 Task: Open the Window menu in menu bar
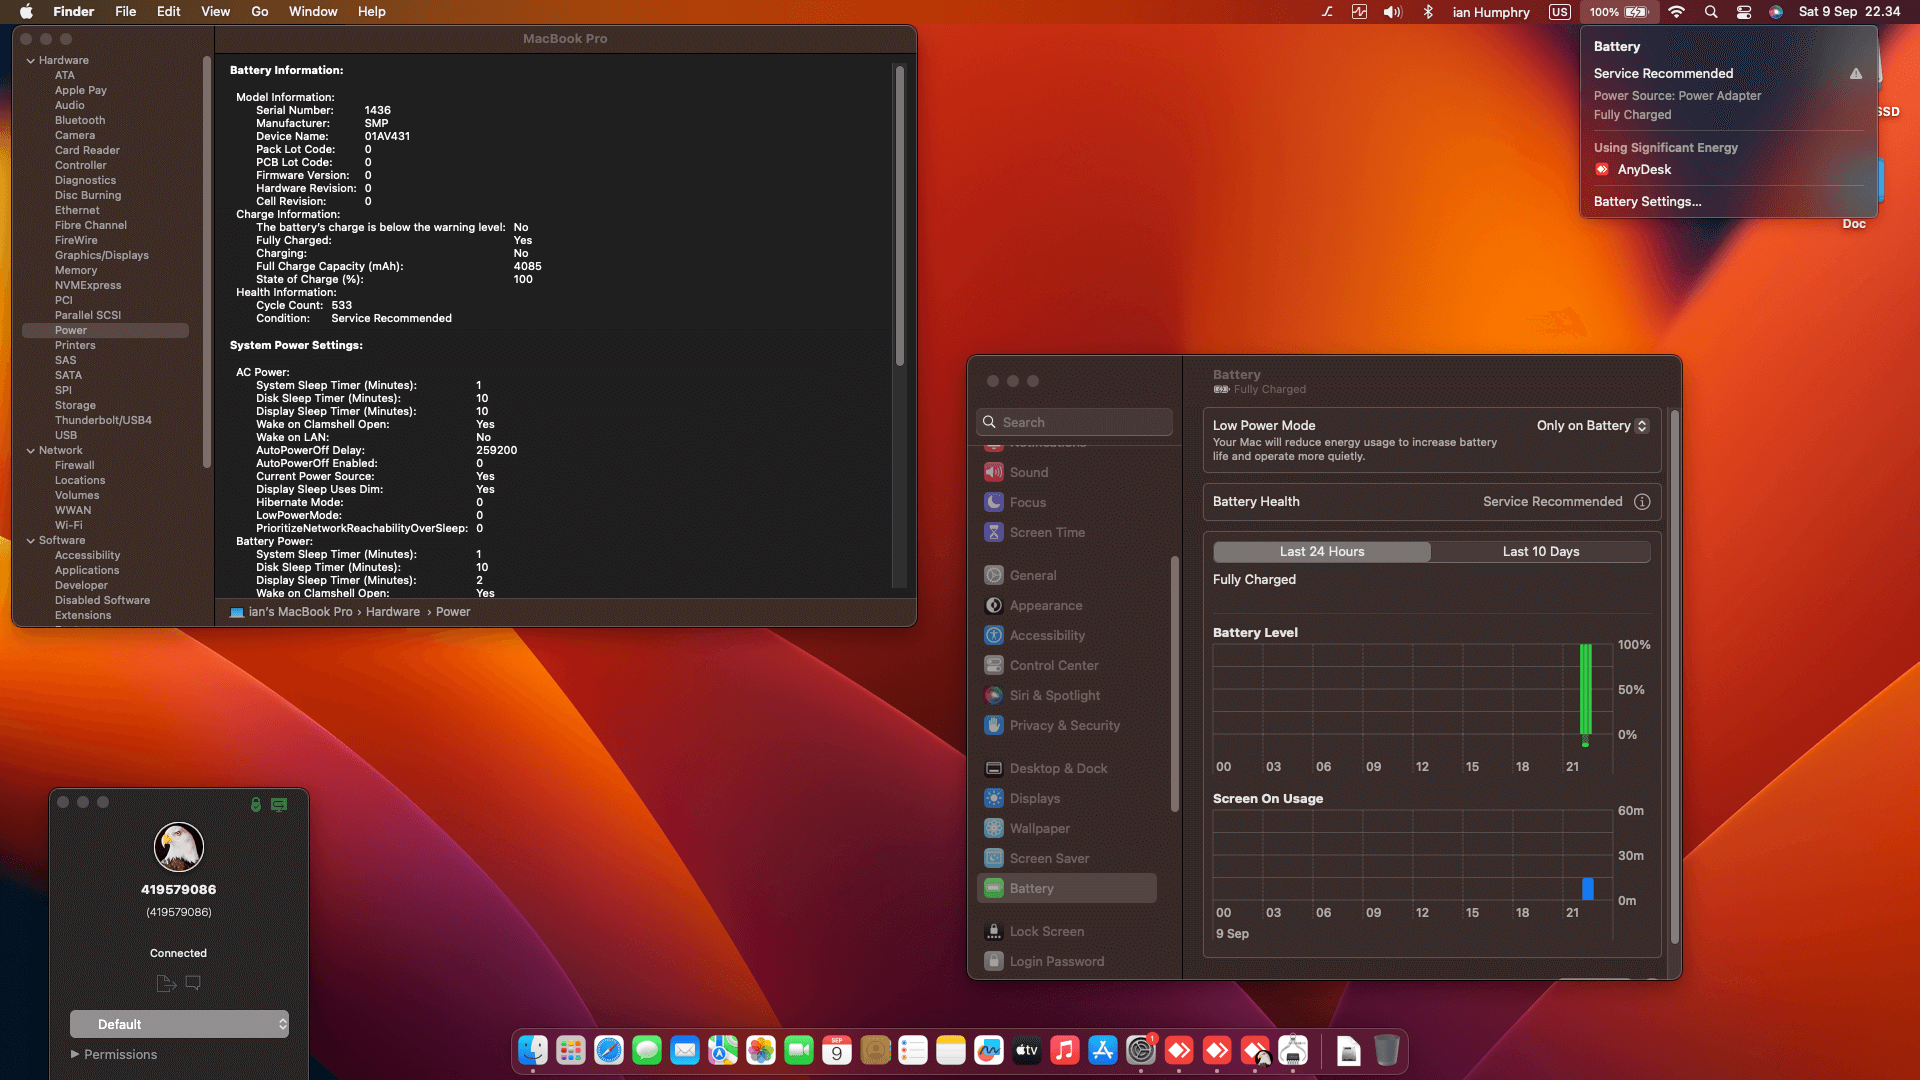tap(313, 12)
